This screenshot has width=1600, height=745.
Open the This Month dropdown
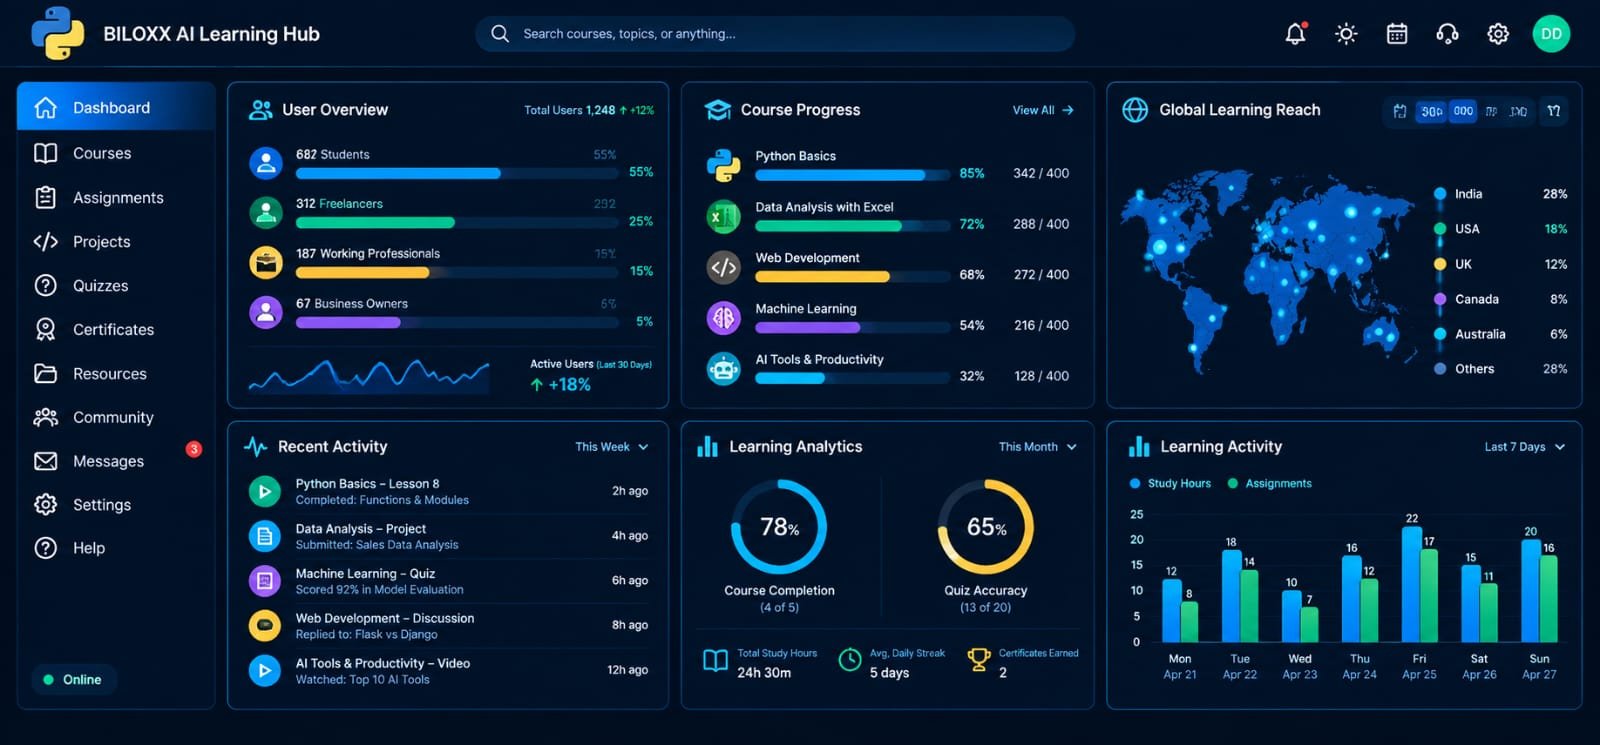1037,447
